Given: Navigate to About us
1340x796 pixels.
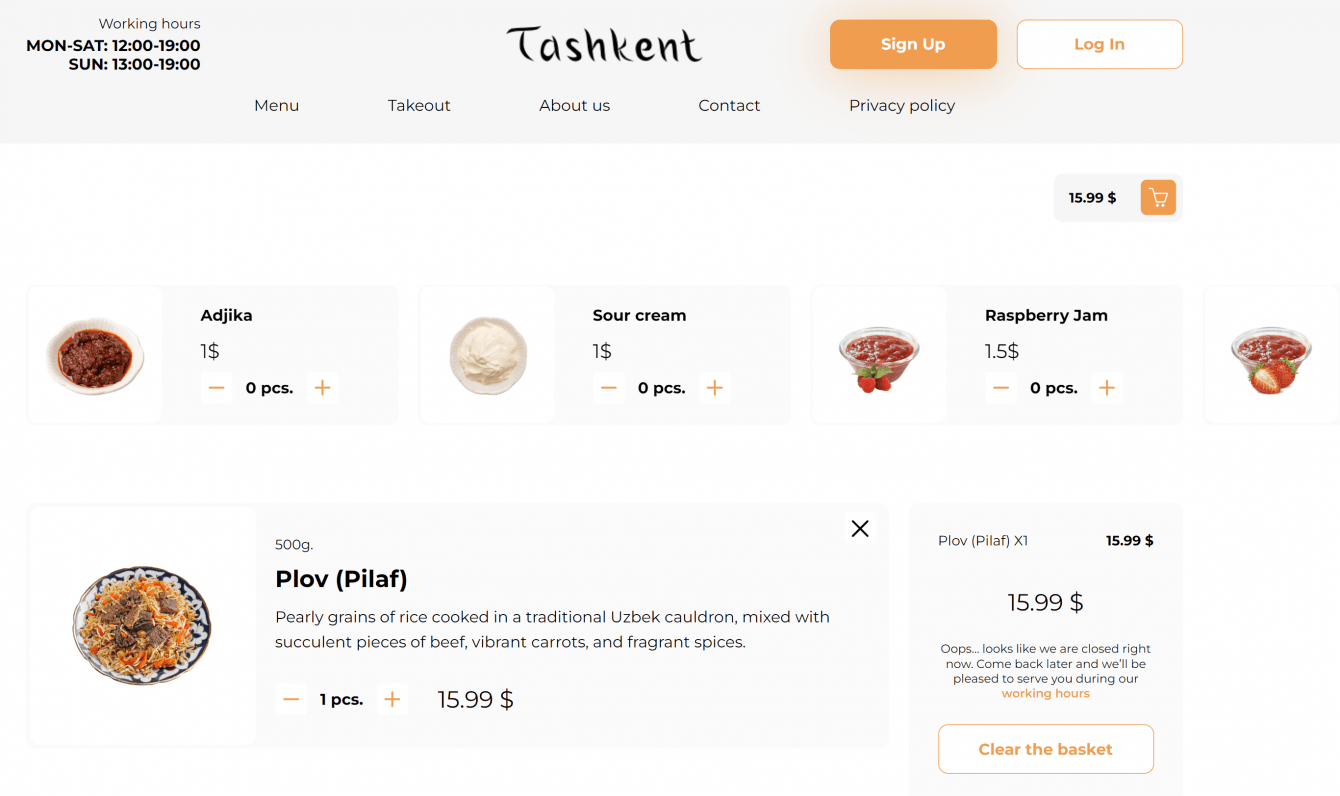Looking at the screenshot, I should pyautogui.click(x=574, y=105).
